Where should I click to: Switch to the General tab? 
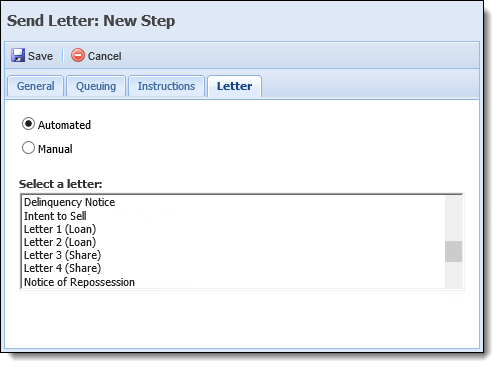(x=35, y=86)
